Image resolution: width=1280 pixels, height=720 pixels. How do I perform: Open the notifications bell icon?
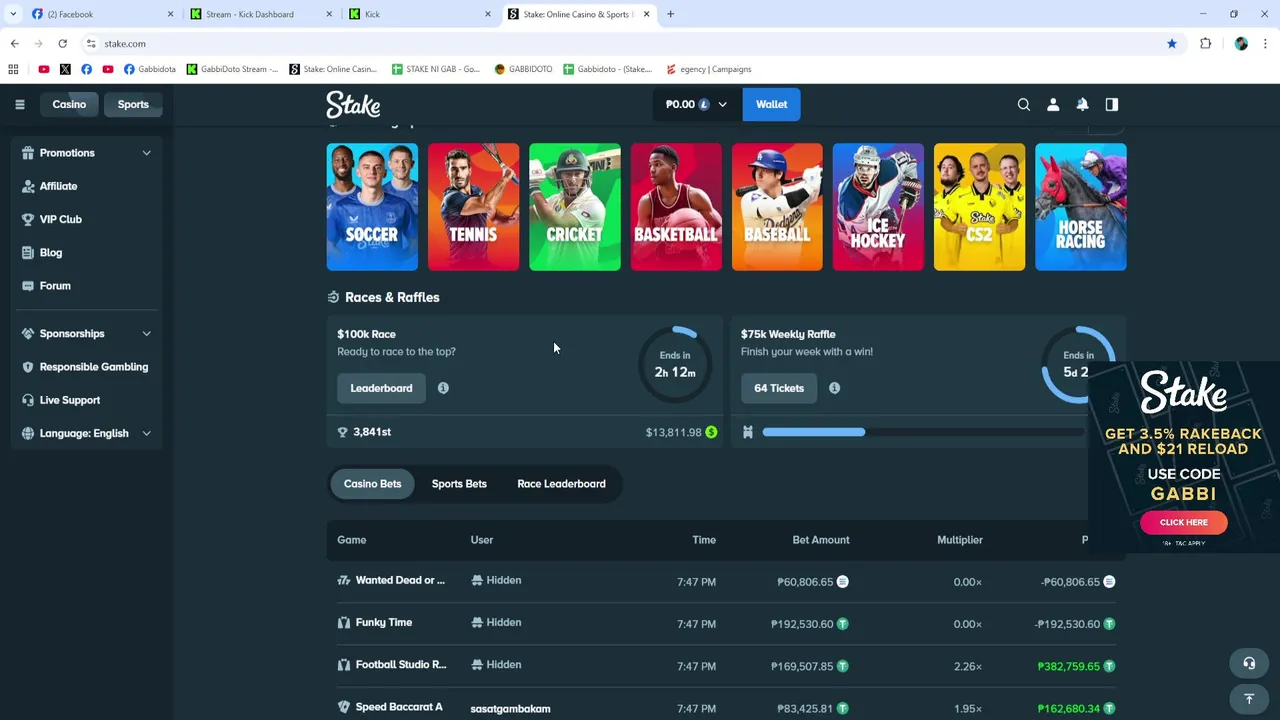tap(1082, 104)
